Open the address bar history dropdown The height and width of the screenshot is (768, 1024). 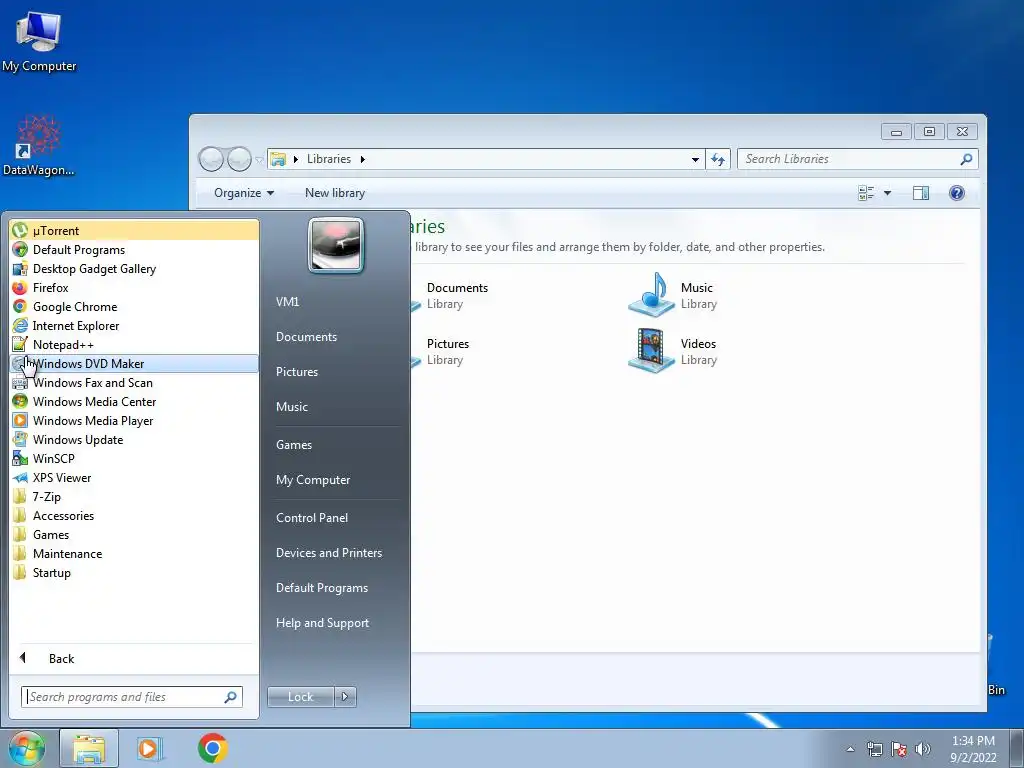pyautogui.click(x=695, y=159)
